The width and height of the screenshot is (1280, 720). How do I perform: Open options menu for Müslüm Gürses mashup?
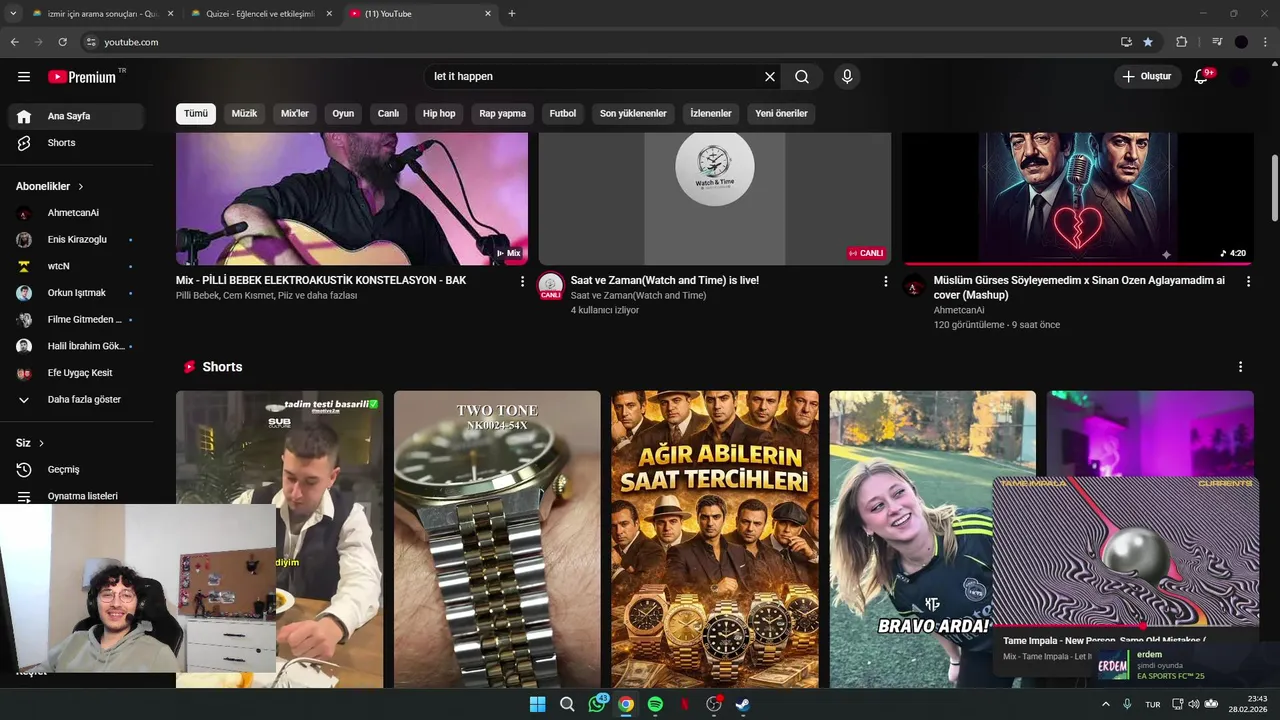point(1248,282)
